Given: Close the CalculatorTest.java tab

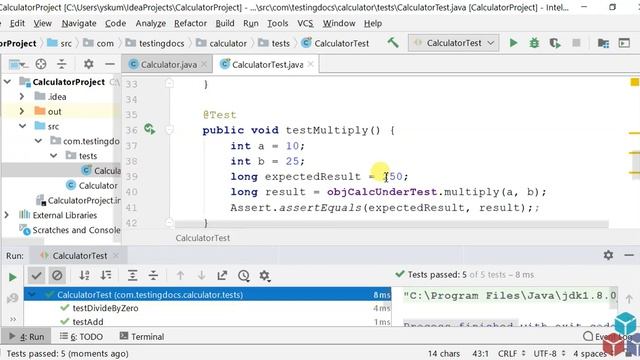Looking at the screenshot, I should click(310, 64).
